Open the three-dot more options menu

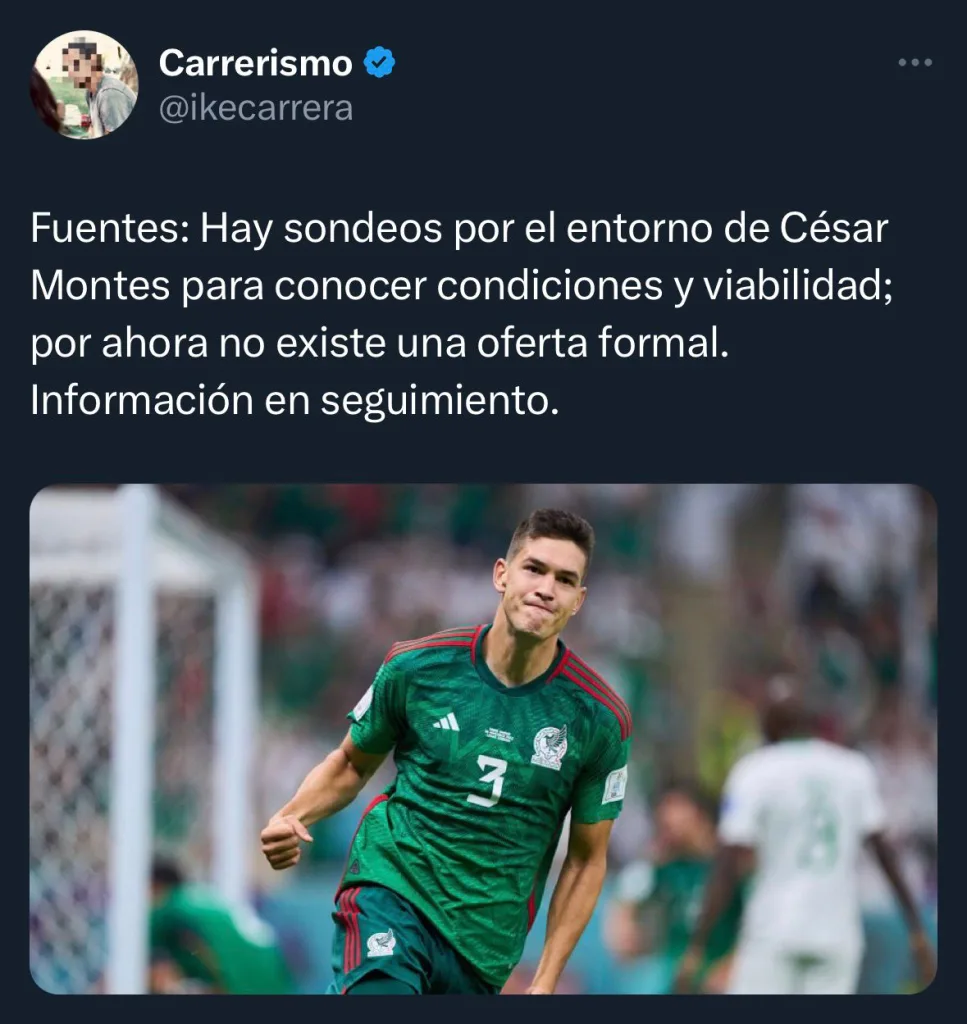[915, 63]
